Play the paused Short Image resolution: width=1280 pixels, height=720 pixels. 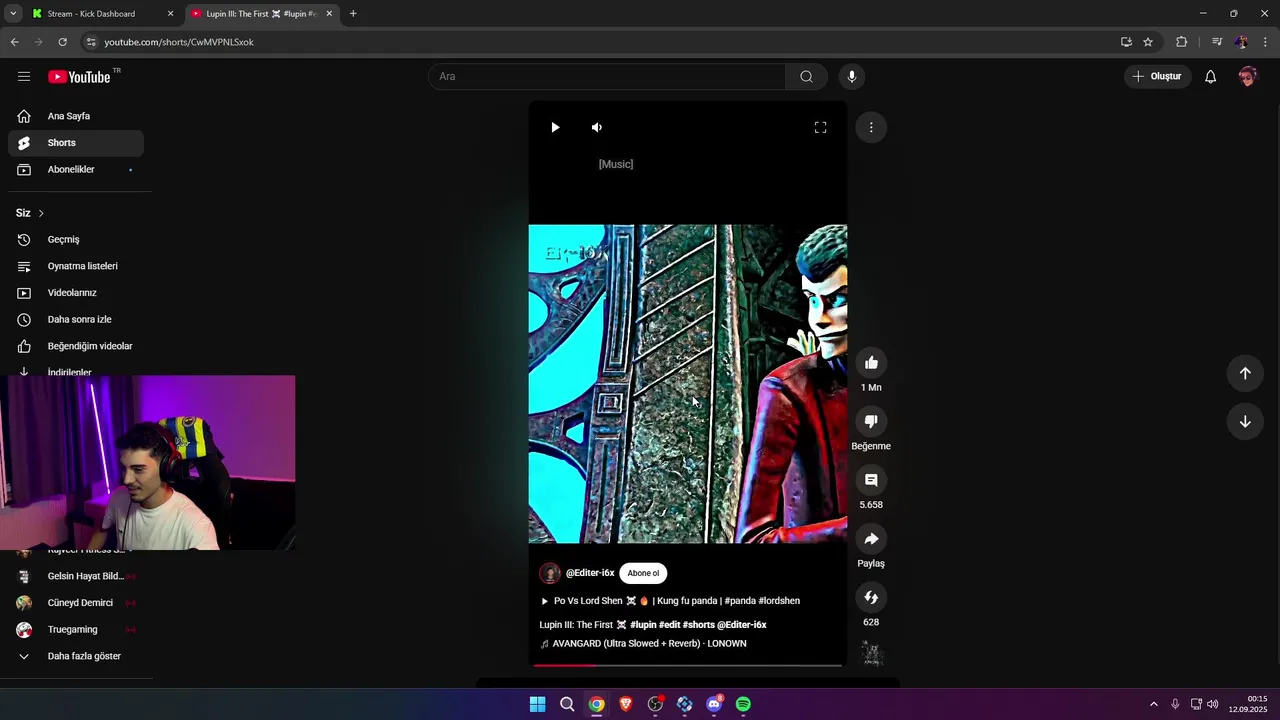(x=555, y=127)
